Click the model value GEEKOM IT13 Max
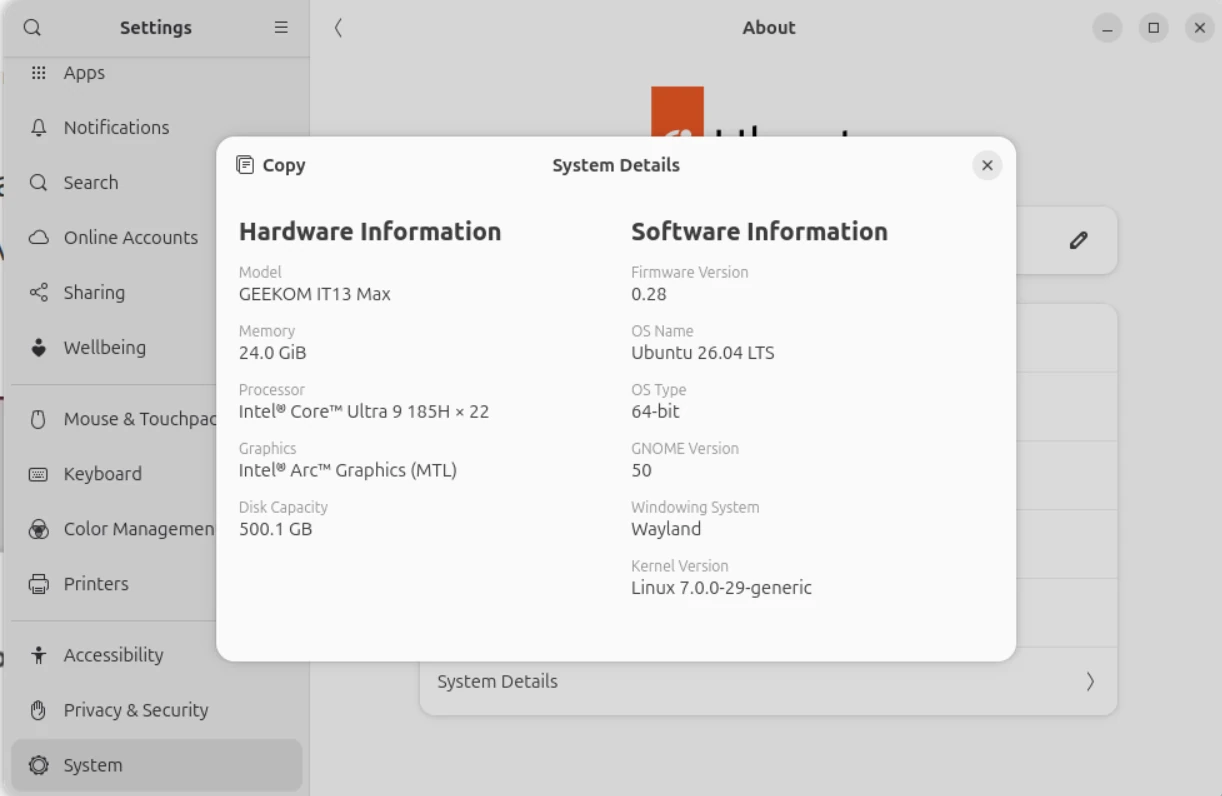Image resolution: width=1222 pixels, height=796 pixels. (x=315, y=294)
